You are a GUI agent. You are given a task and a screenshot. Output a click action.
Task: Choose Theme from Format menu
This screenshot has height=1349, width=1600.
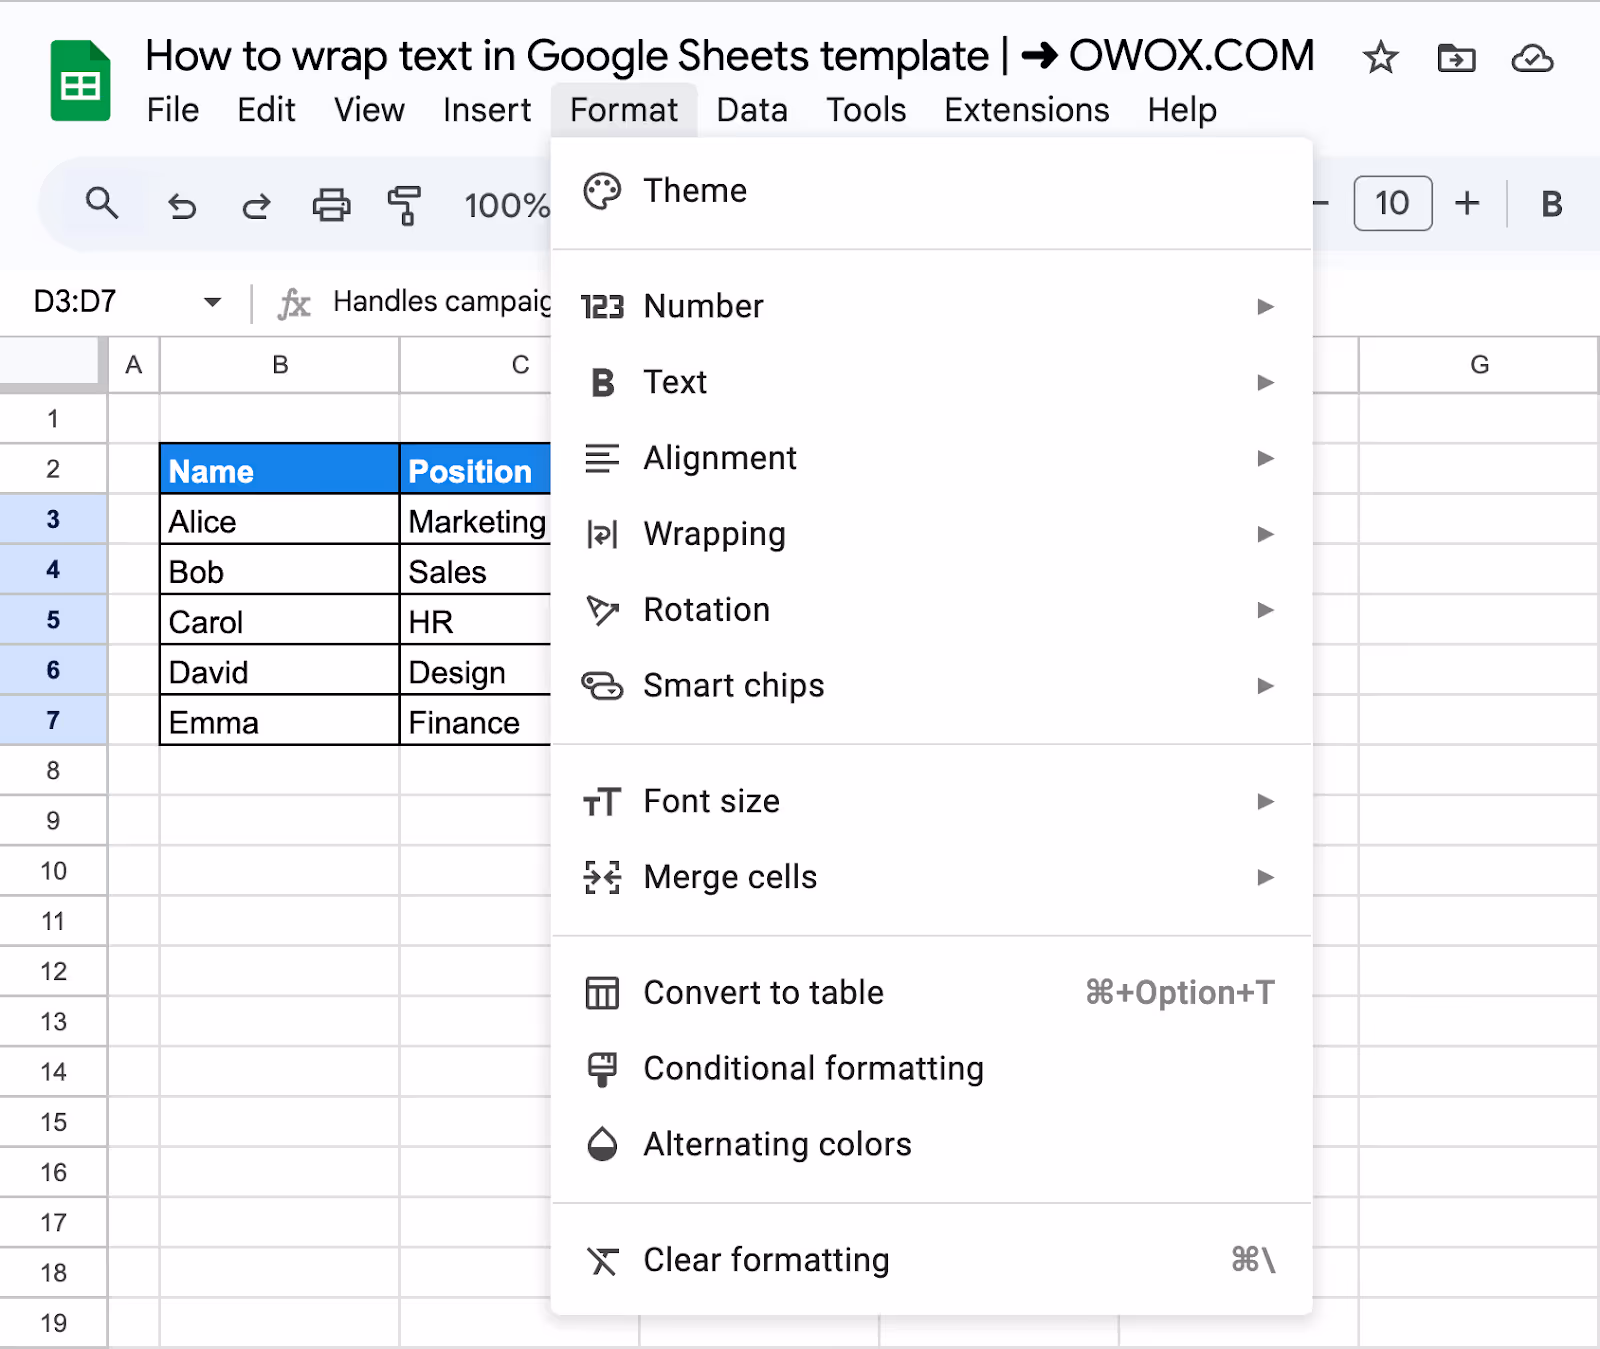click(x=931, y=191)
